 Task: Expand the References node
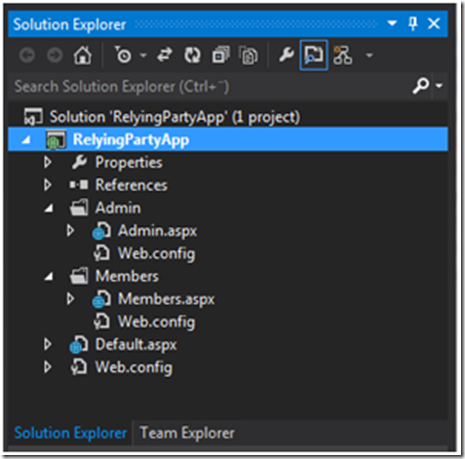[x=48, y=185]
